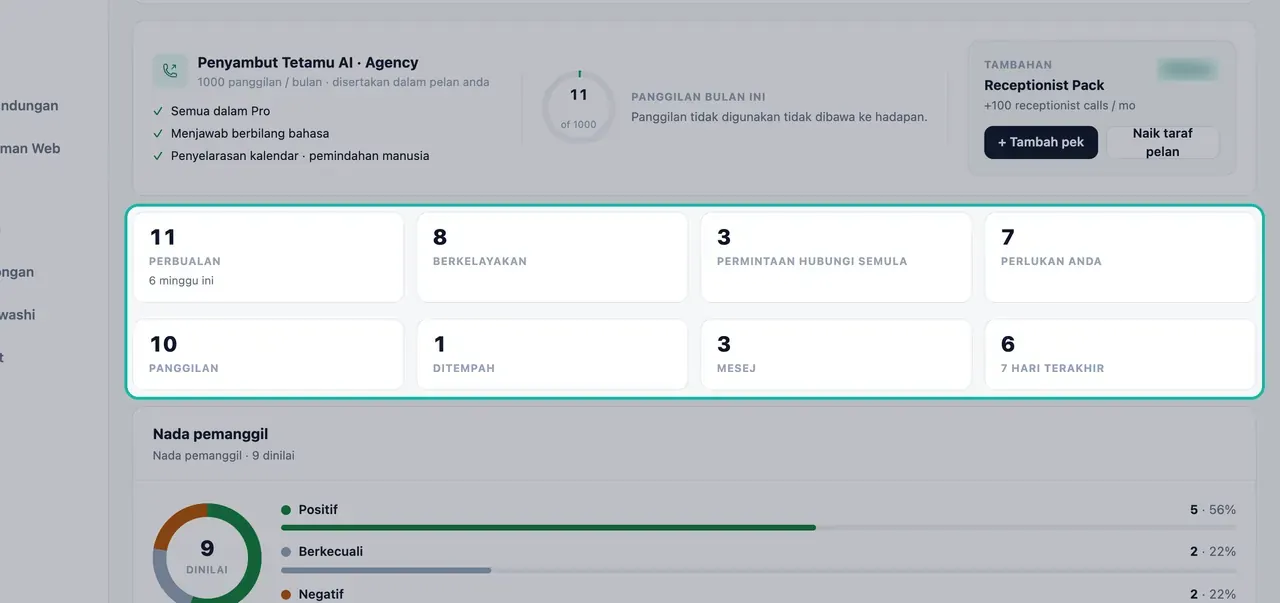This screenshot has width=1280, height=603.
Task: Click the checkmark next to Menjawab berbilang bahasa
Action: (x=158, y=133)
